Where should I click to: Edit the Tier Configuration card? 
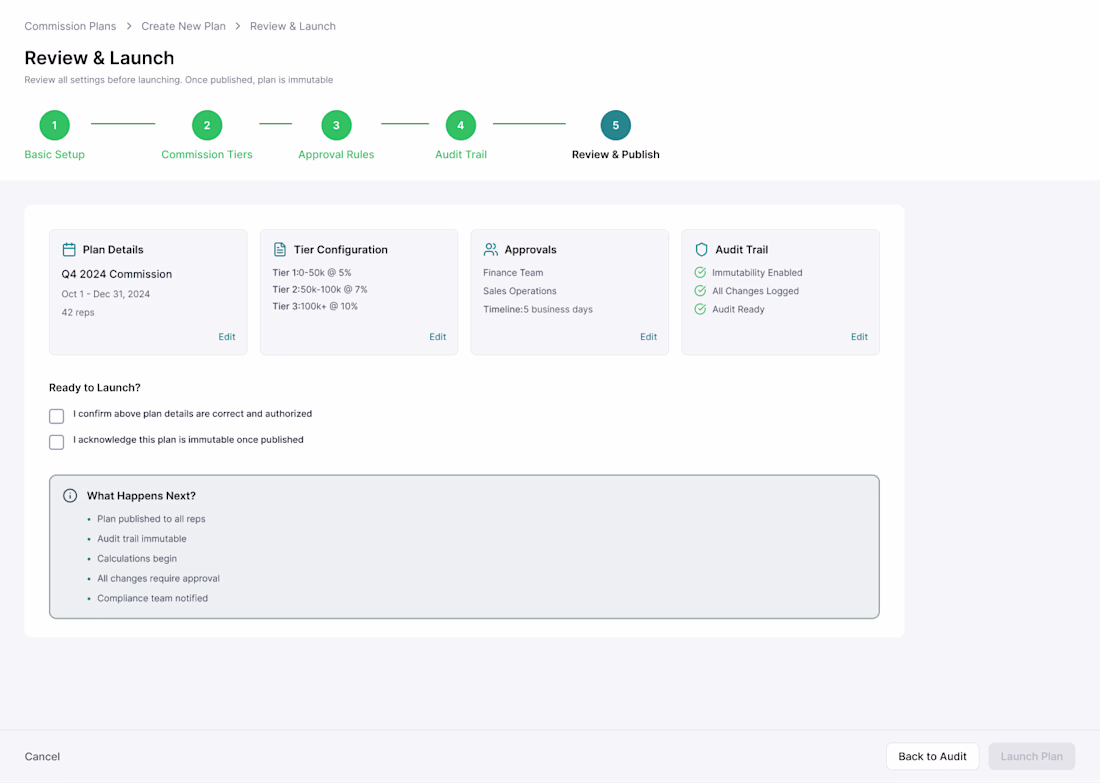coord(438,337)
